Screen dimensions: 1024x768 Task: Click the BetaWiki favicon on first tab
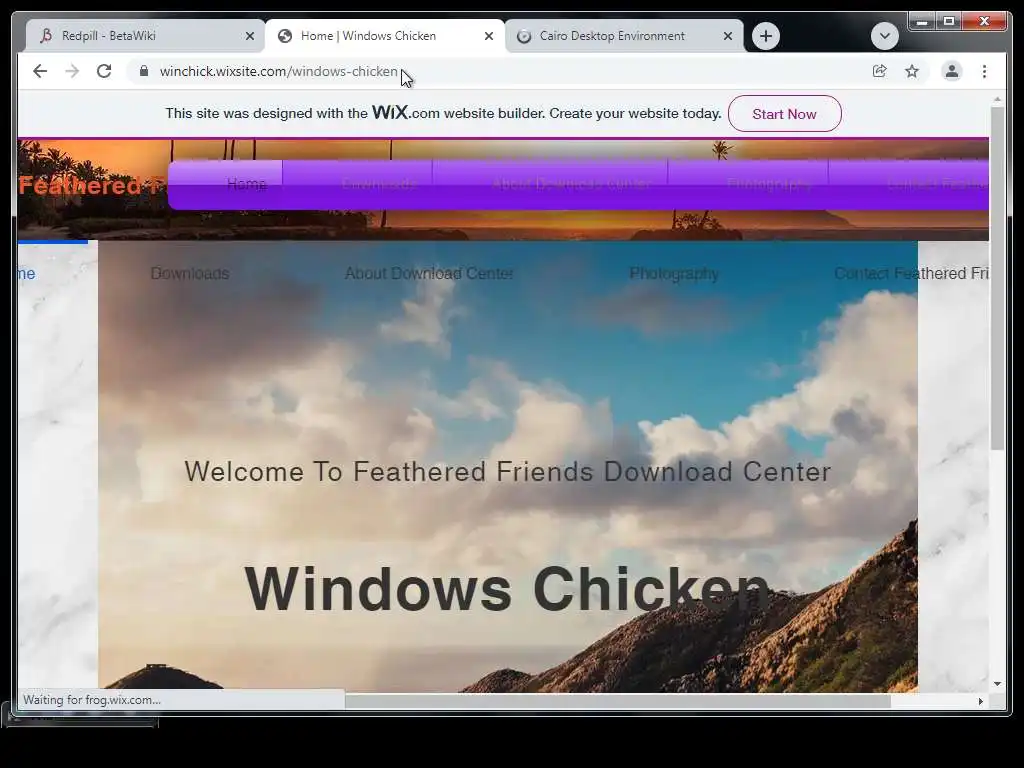click(x=46, y=36)
